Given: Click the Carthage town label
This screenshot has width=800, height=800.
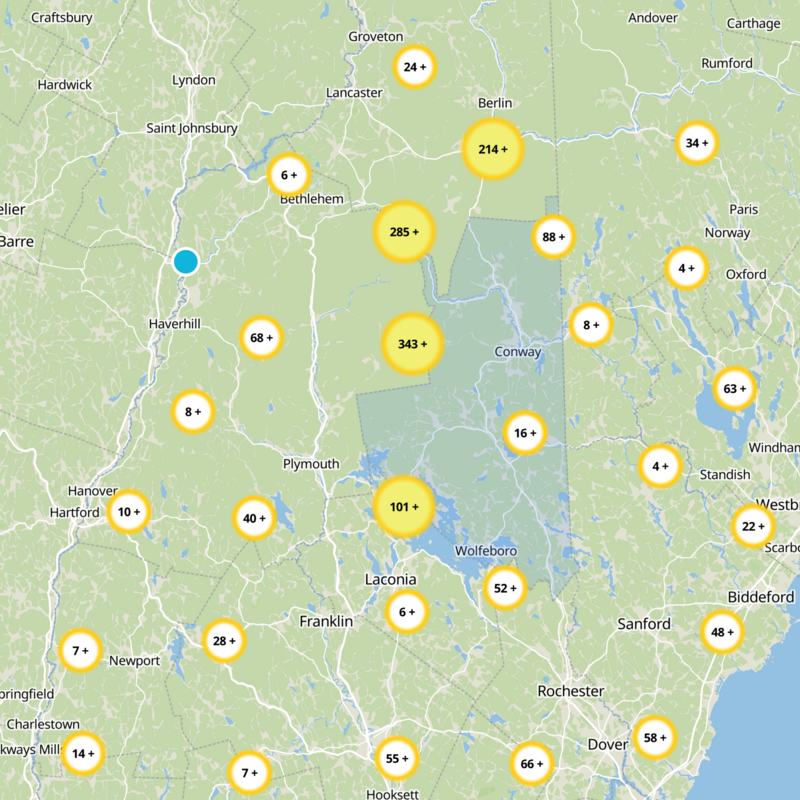Looking at the screenshot, I should (754, 24).
